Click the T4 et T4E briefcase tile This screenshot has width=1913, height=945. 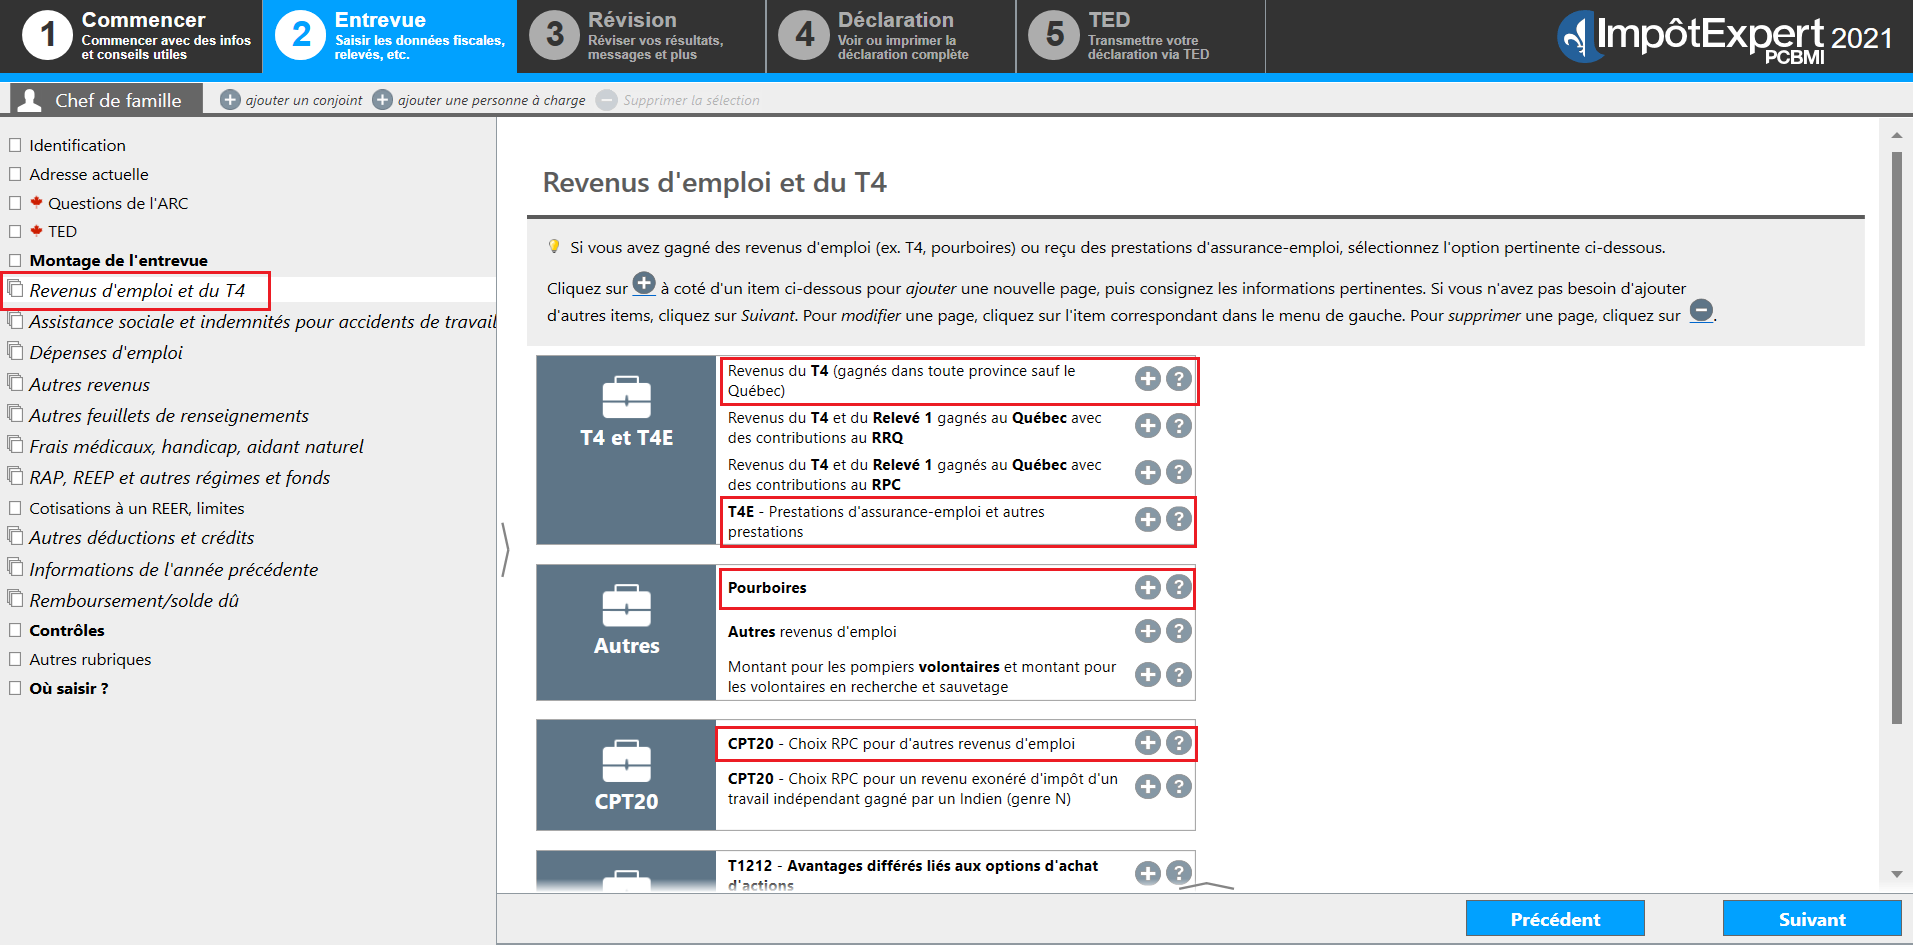coord(626,450)
